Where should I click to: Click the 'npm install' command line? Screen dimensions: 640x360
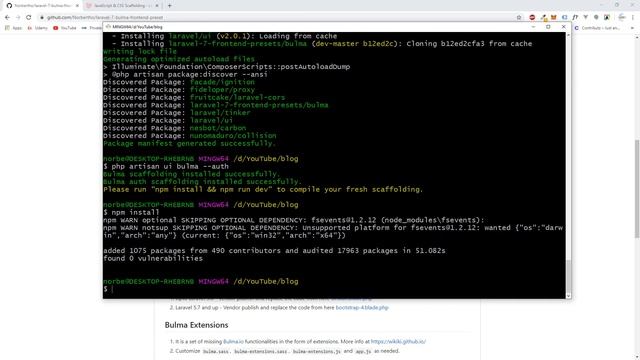(x=131, y=212)
